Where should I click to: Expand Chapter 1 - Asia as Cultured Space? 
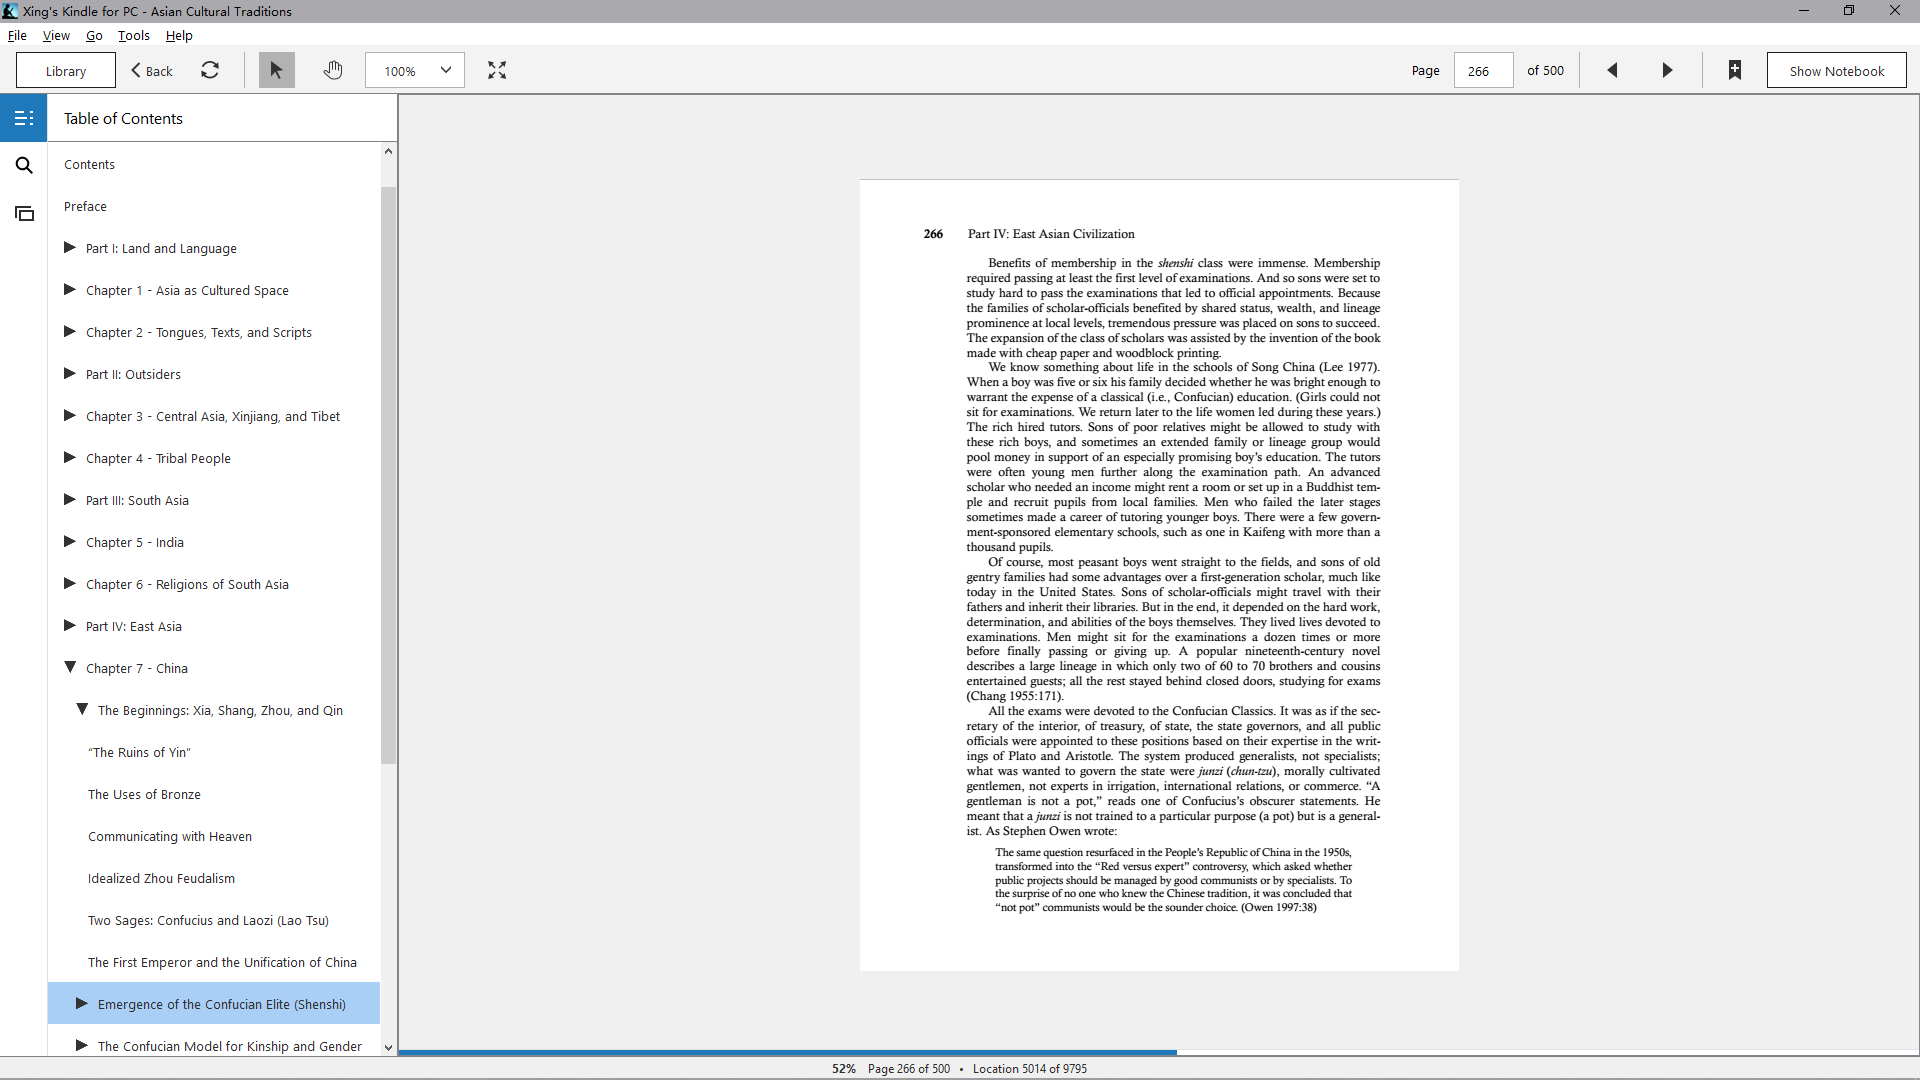[70, 290]
